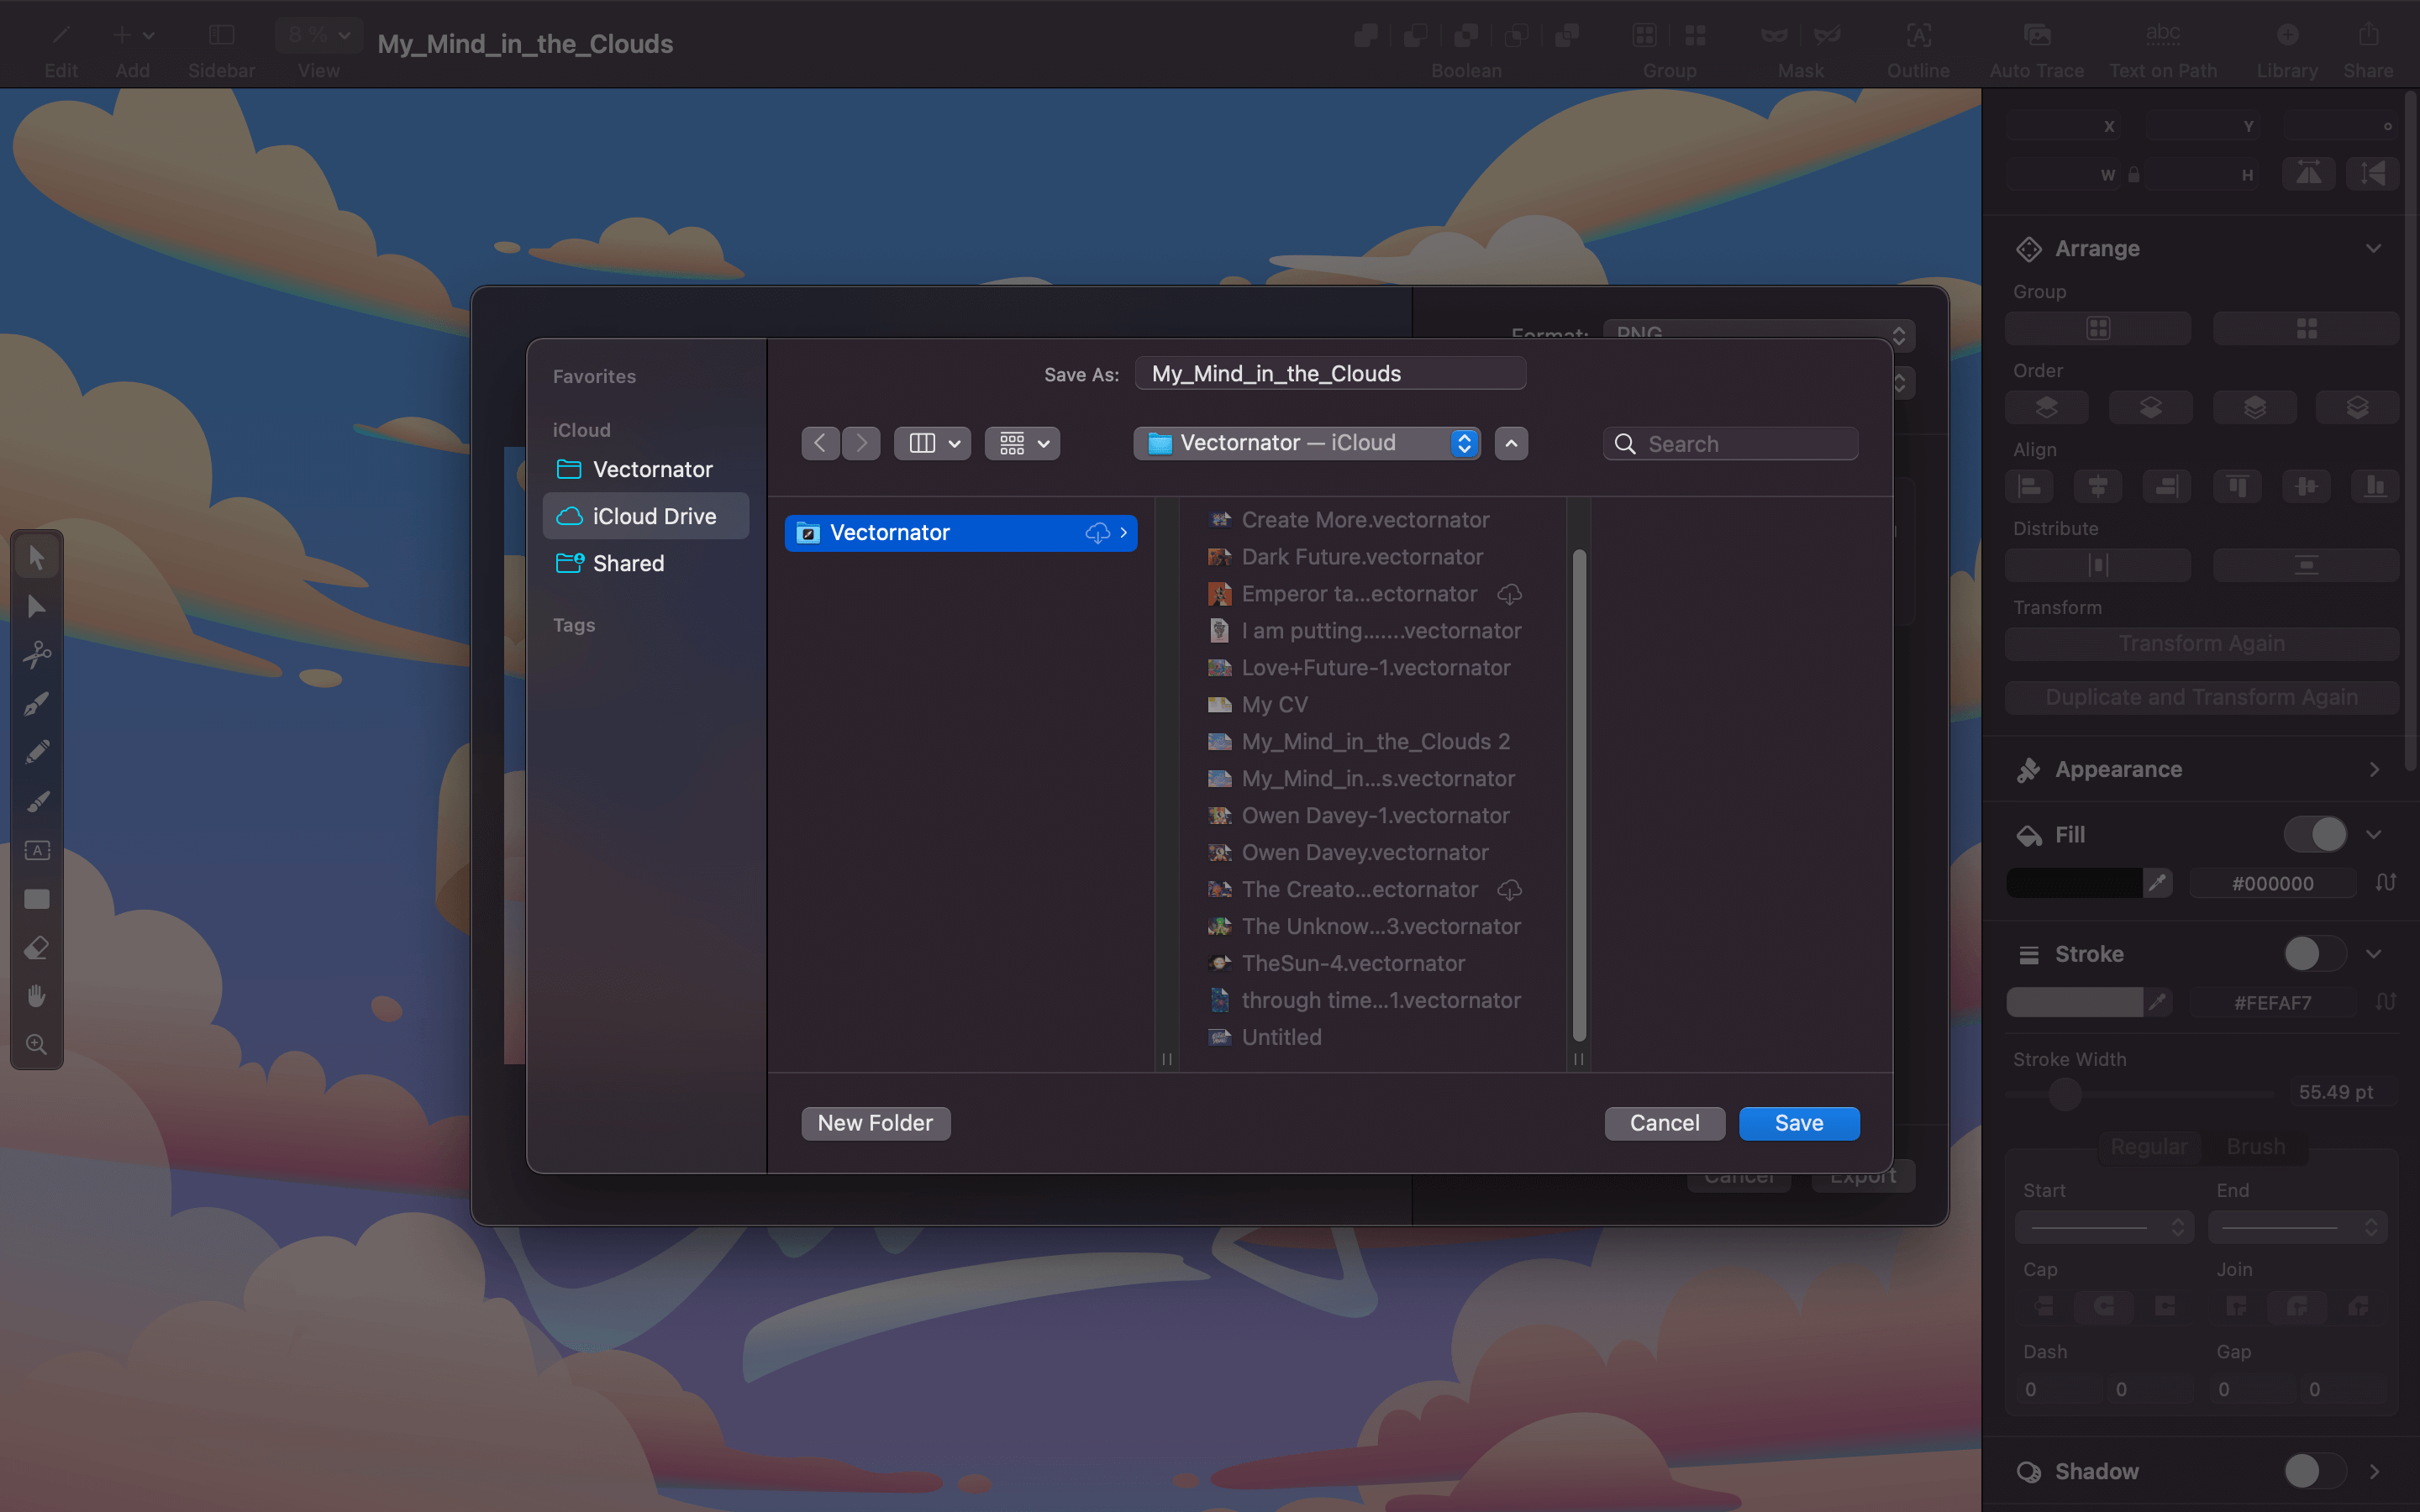The width and height of the screenshot is (2420, 1512).
Task: Select the Scissors tool
Action: click(x=37, y=655)
